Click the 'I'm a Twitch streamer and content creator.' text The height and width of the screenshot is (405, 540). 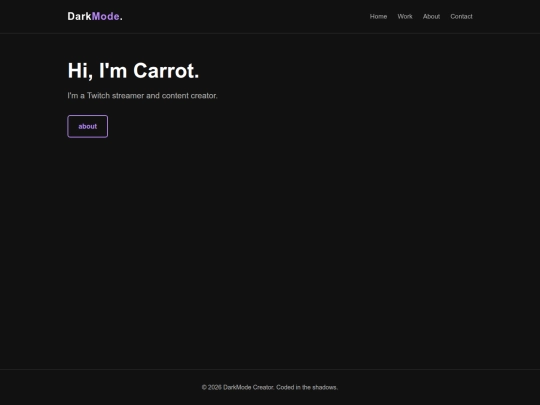pos(142,96)
